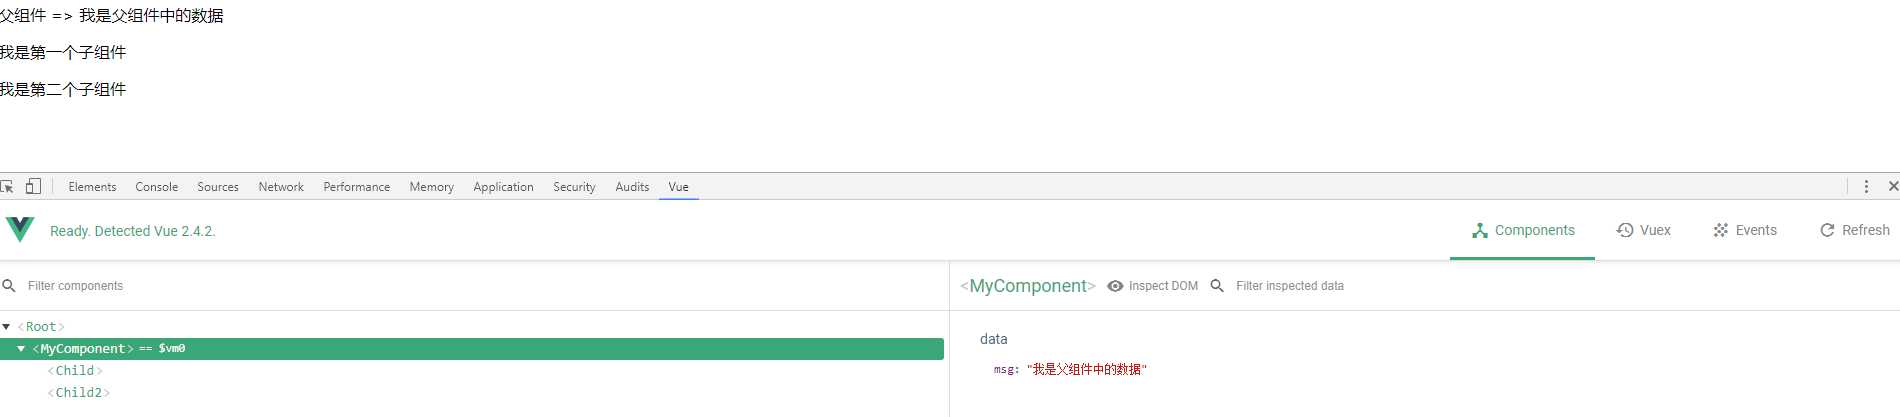Switch to the Console tab
The image size is (1900, 417).
[157, 187]
